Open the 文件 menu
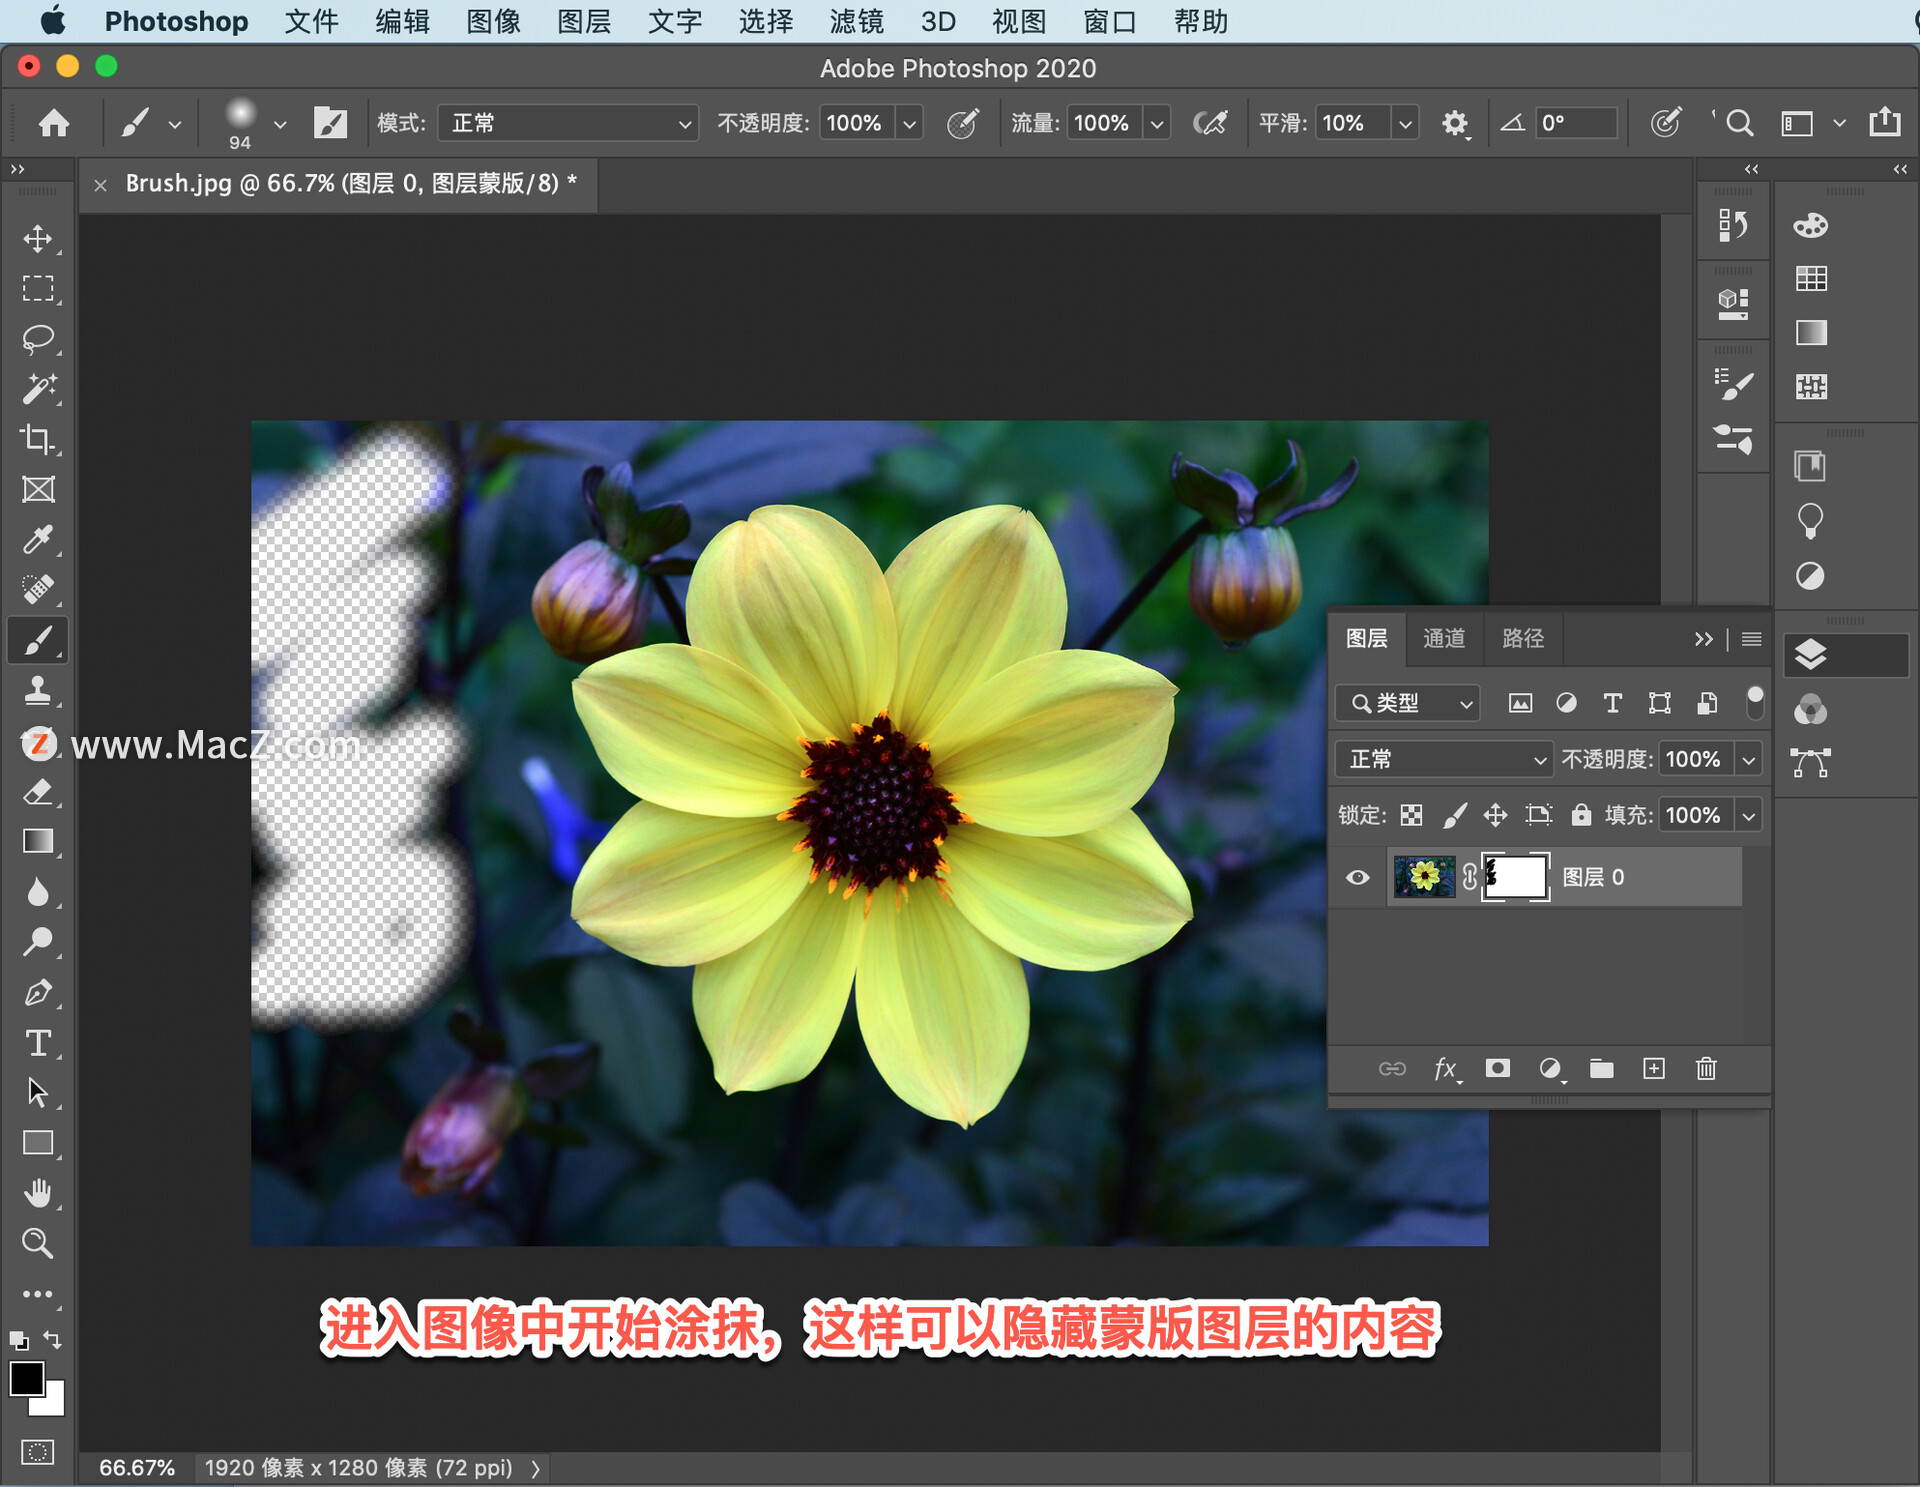 [x=311, y=21]
